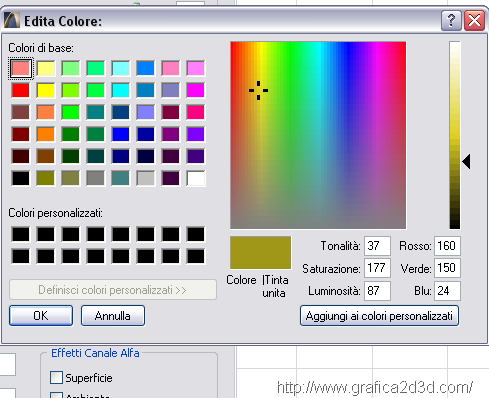Screen dimensions: 489x398
Task: Pick the pure red basic color
Action: 21,90
